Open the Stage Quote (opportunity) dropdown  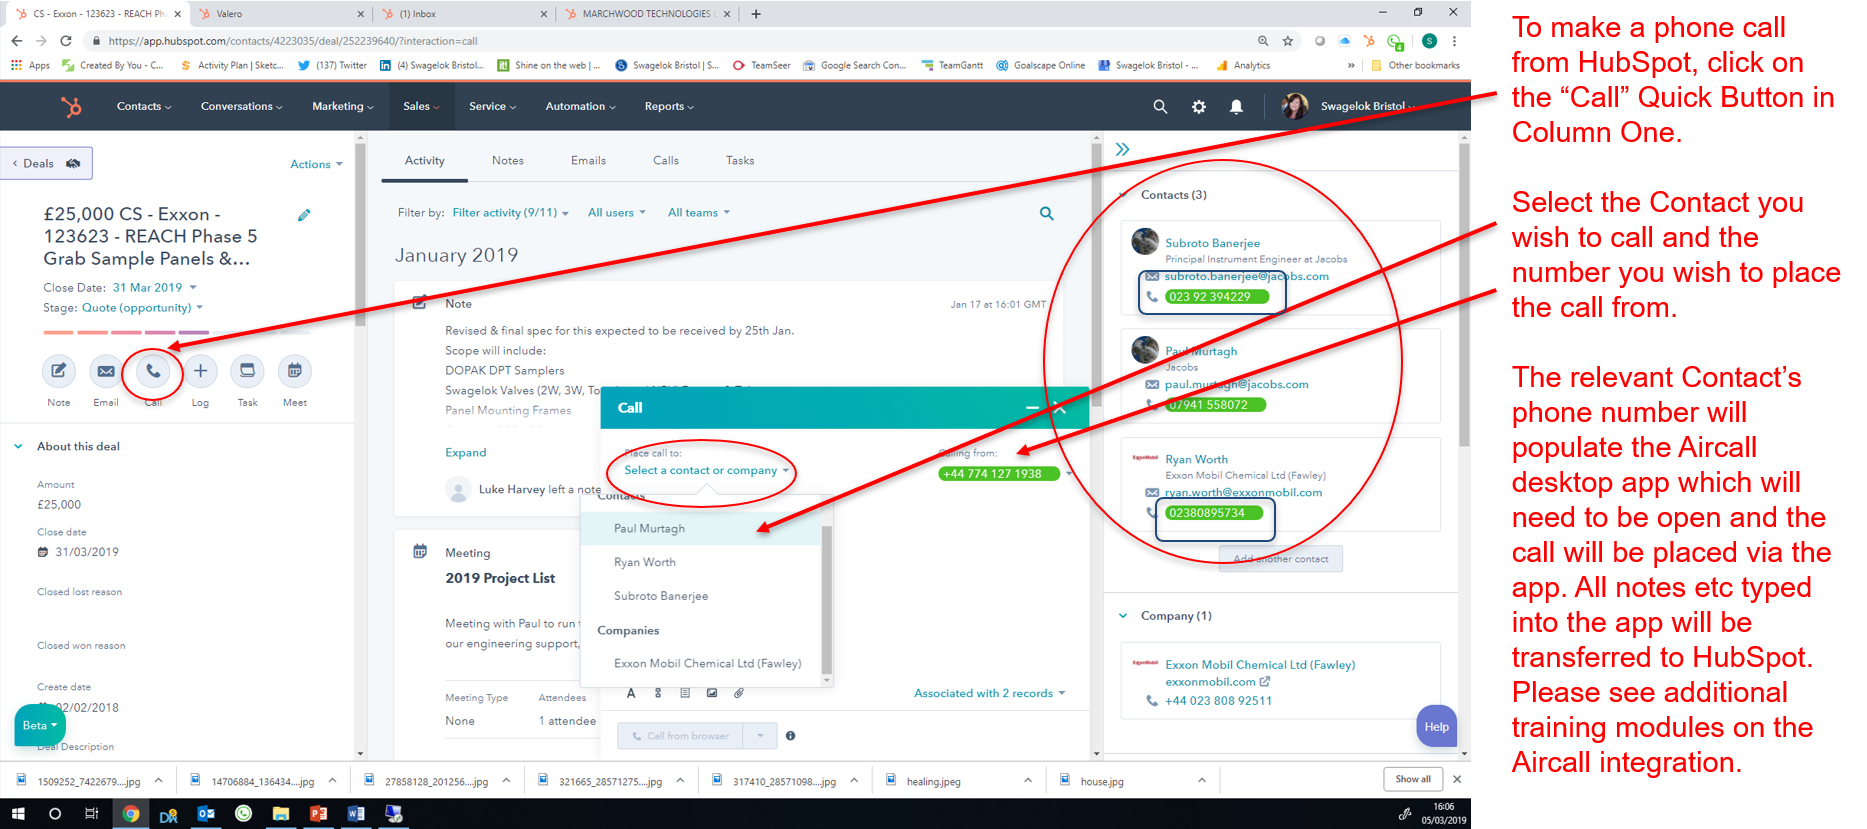[x=142, y=308]
